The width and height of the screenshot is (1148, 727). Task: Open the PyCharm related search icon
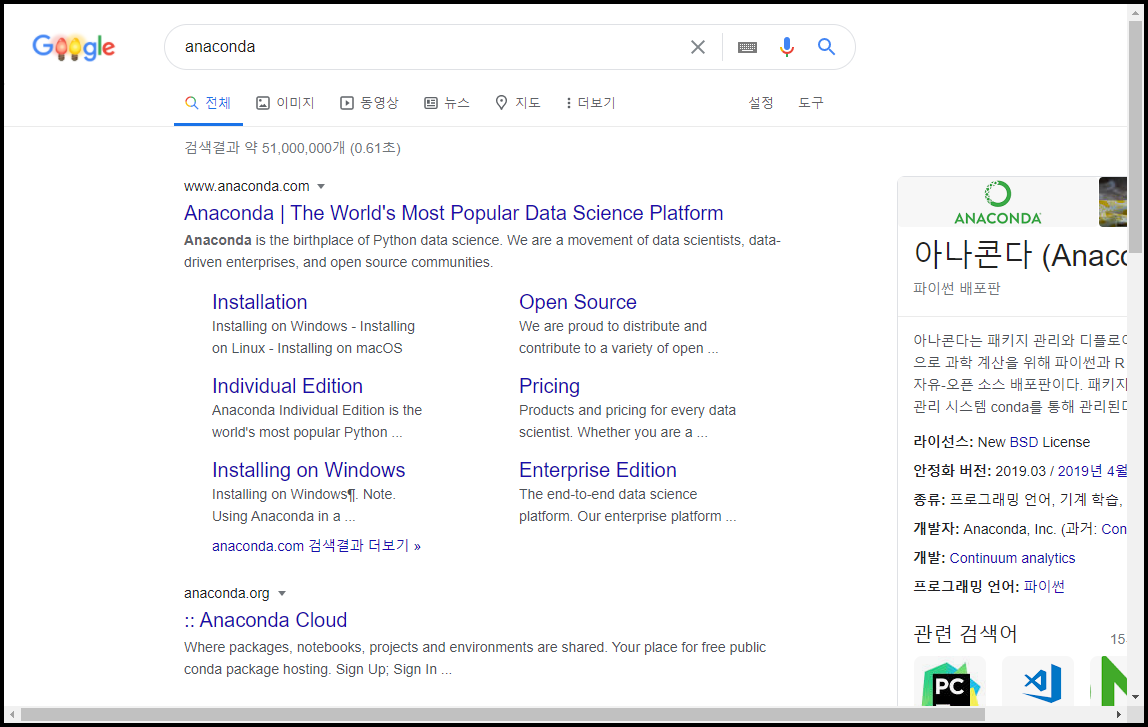click(950, 682)
